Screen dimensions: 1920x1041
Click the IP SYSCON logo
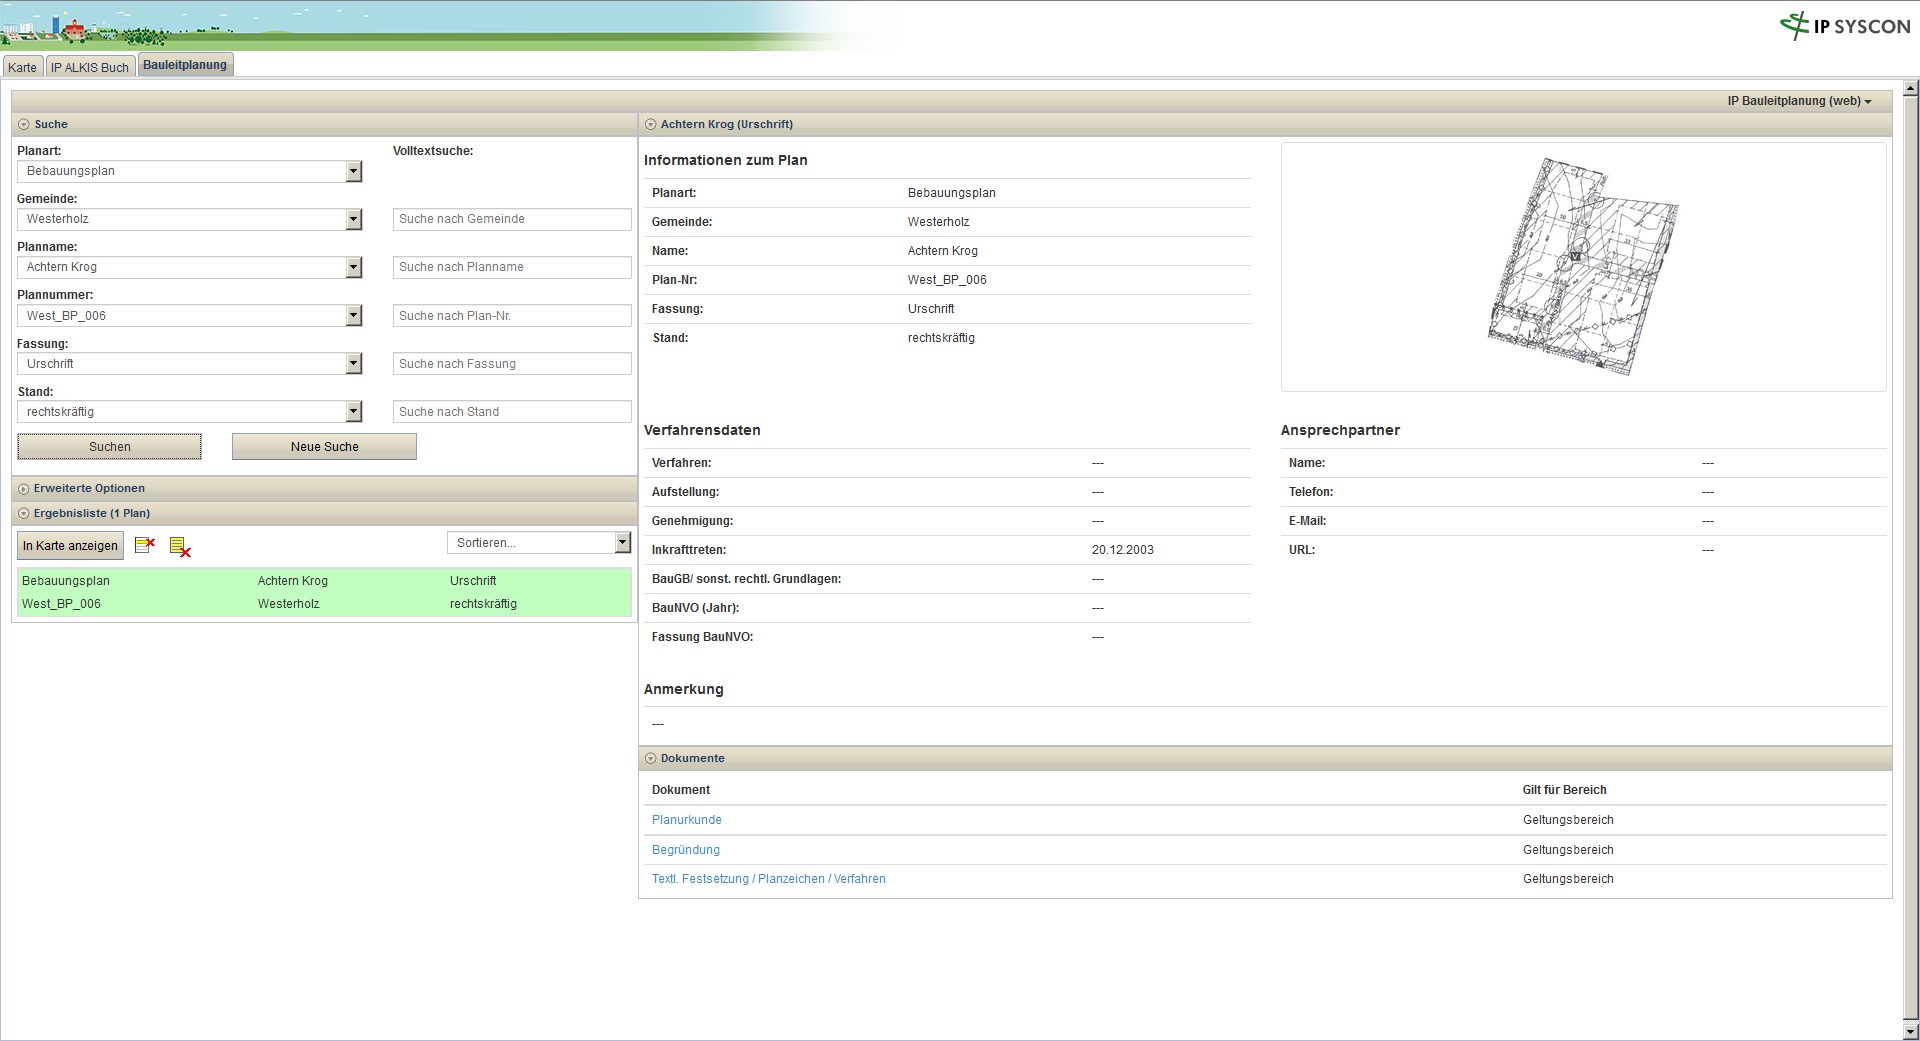coord(1845,26)
